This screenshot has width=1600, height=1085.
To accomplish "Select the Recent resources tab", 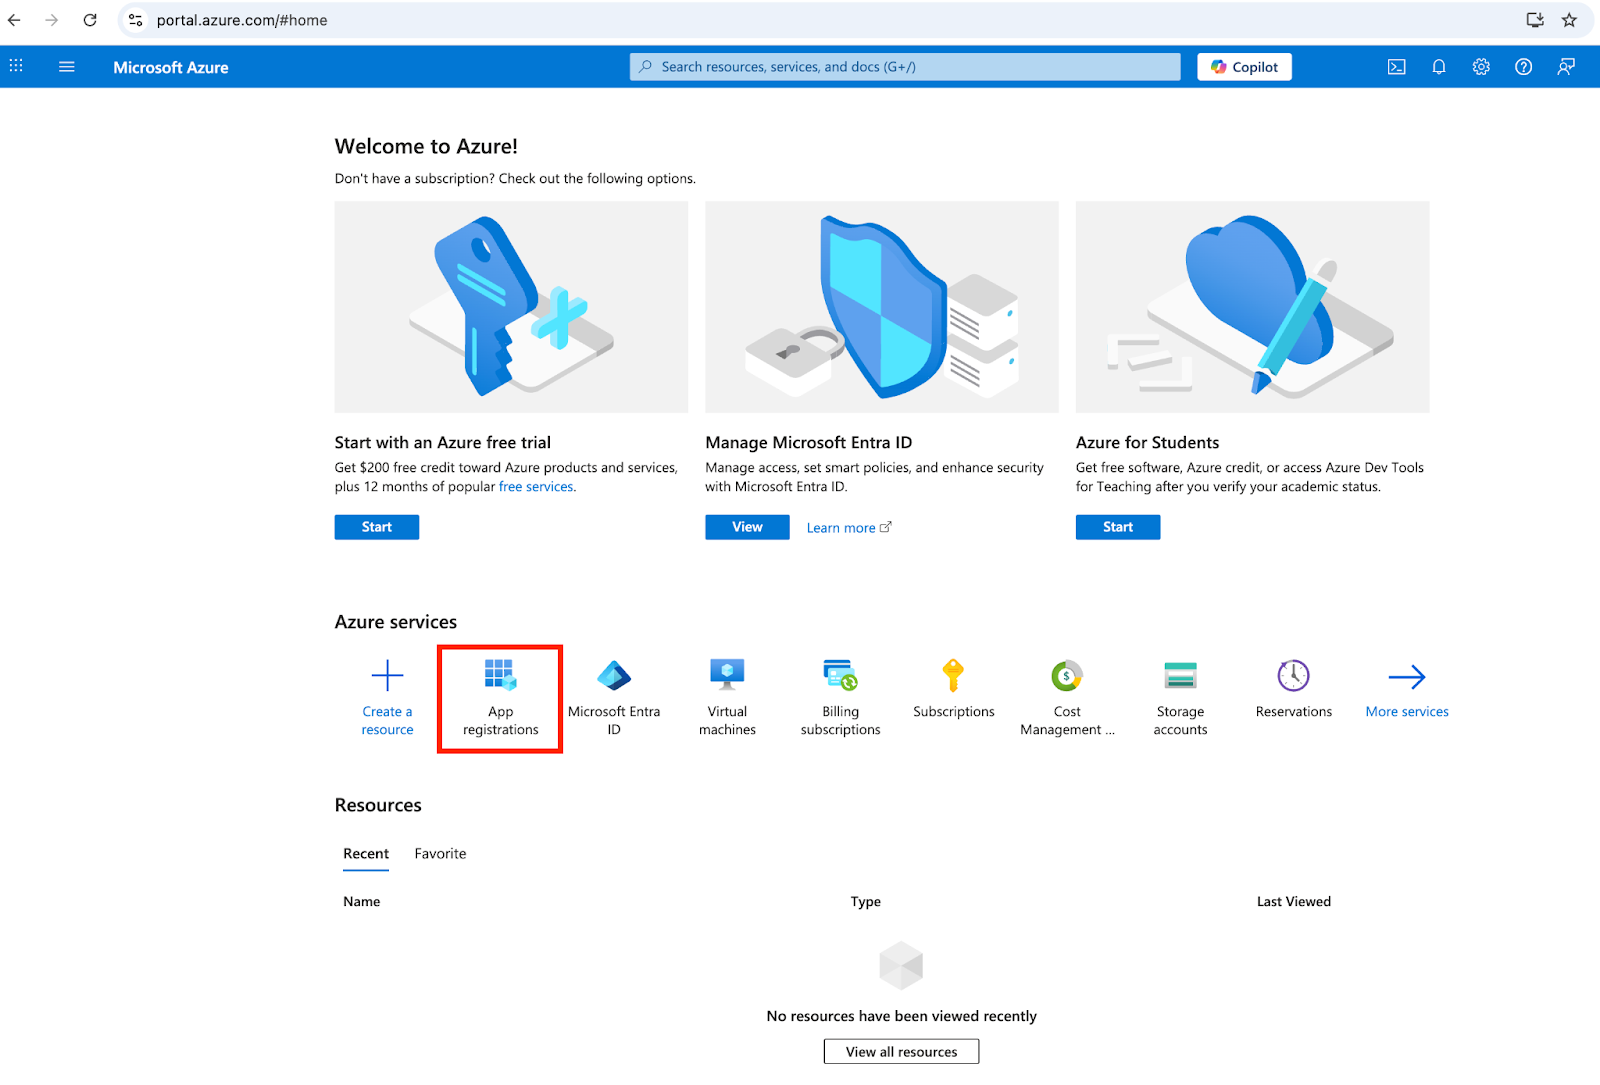I will point(366,854).
